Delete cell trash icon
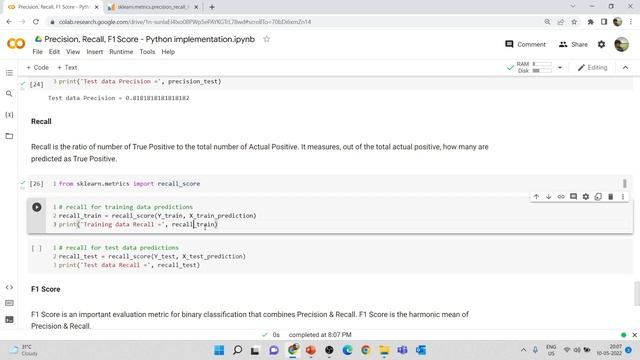 click(611, 197)
